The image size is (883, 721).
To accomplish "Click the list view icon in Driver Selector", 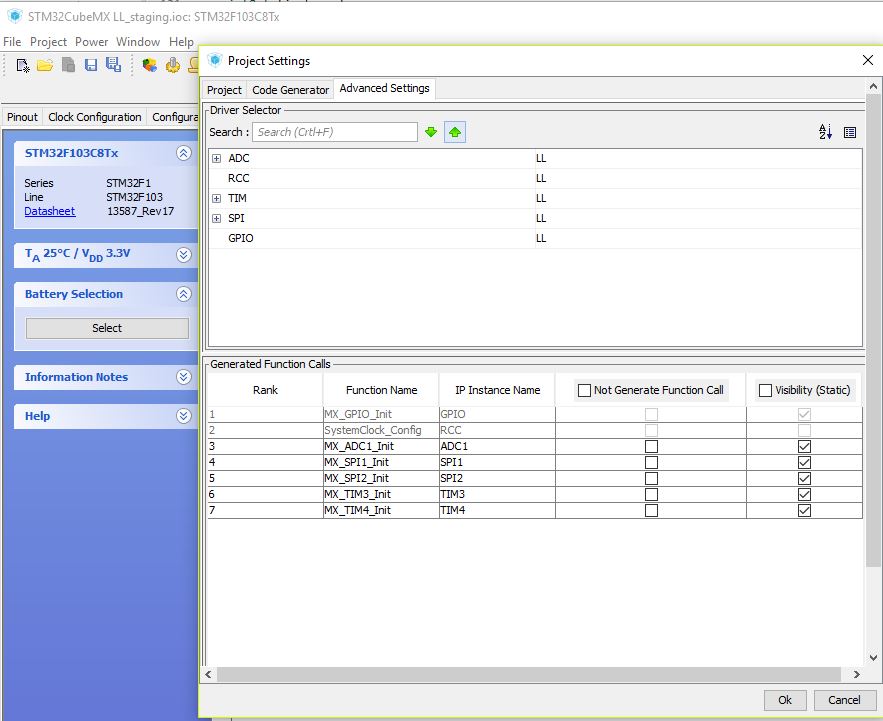I will tap(850, 132).
